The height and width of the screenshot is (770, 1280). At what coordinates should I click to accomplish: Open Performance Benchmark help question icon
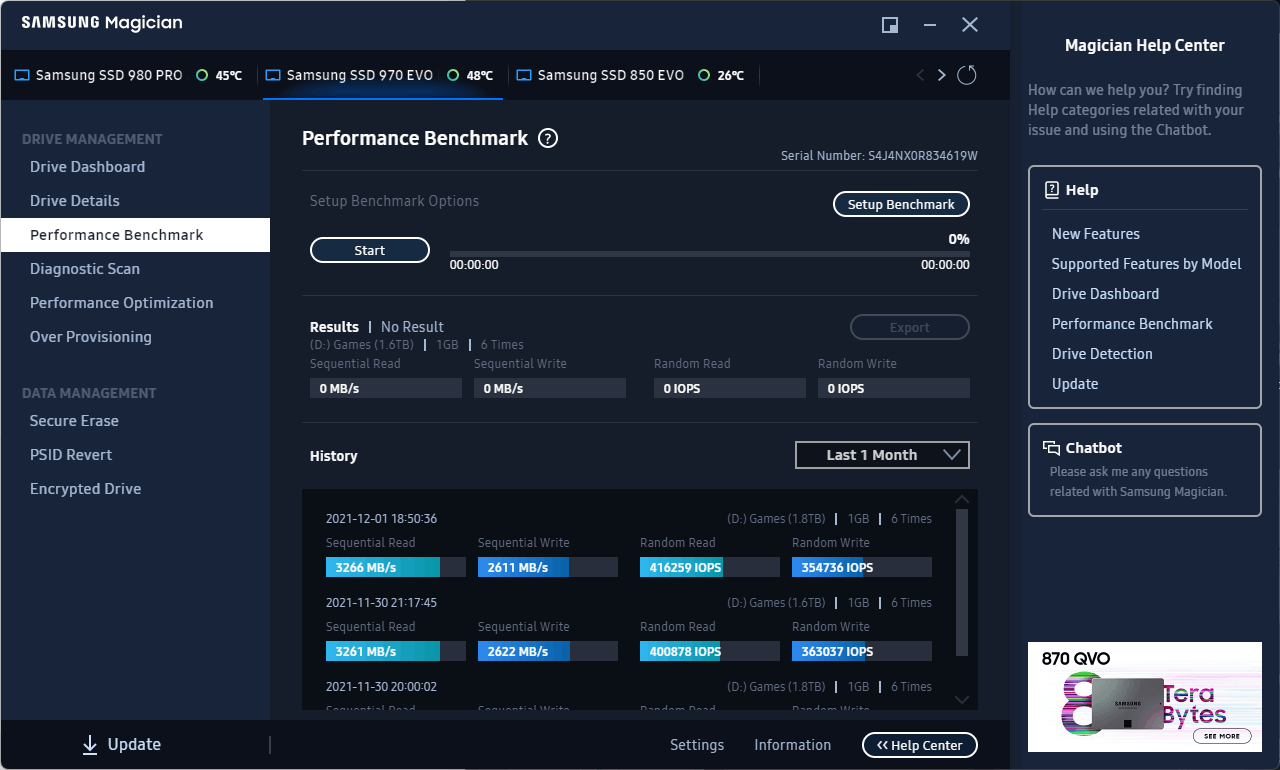coord(548,139)
